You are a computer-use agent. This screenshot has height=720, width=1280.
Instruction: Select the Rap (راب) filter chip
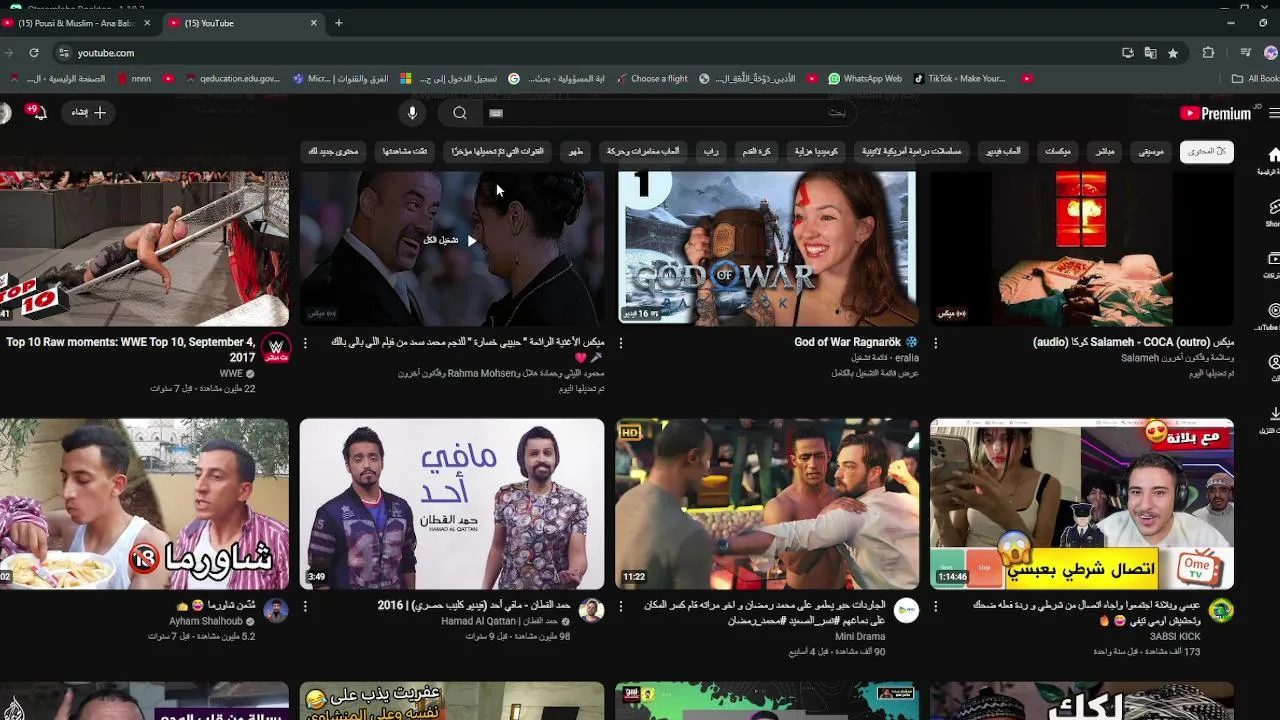(x=710, y=151)
